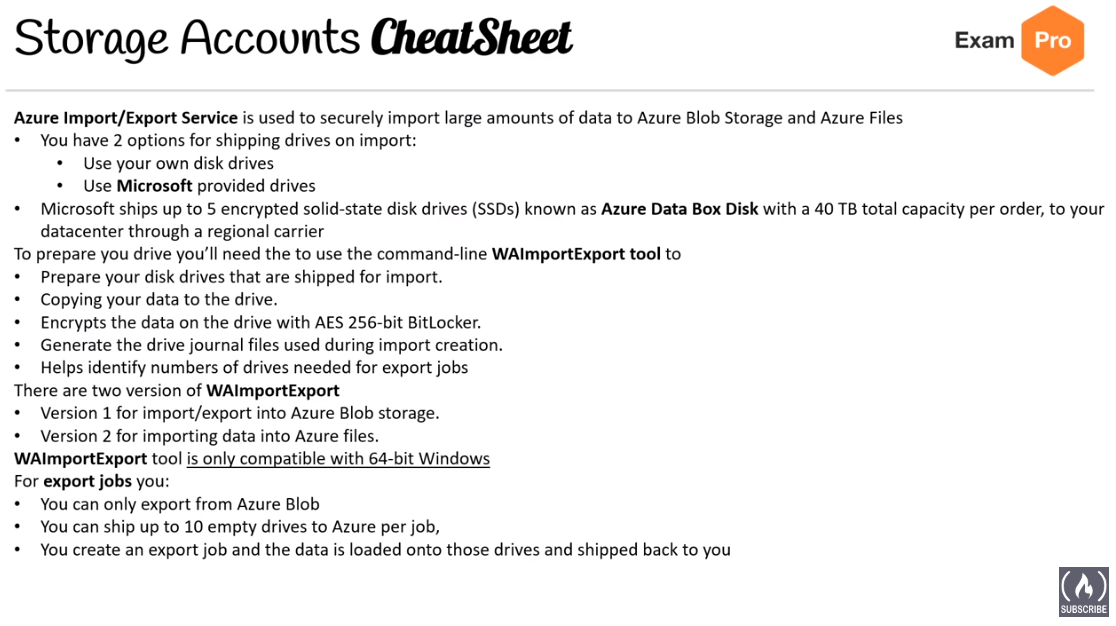1116x626 pixels.
Task: Click bold 'Azure Data Box Disk' text
Action: point(680,209)
